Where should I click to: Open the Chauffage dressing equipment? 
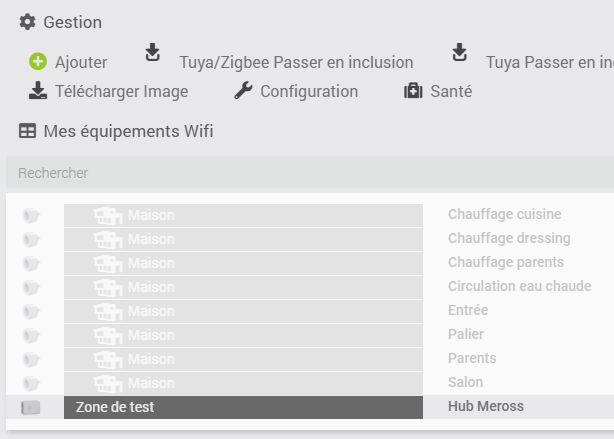click(x=509, y=238)
